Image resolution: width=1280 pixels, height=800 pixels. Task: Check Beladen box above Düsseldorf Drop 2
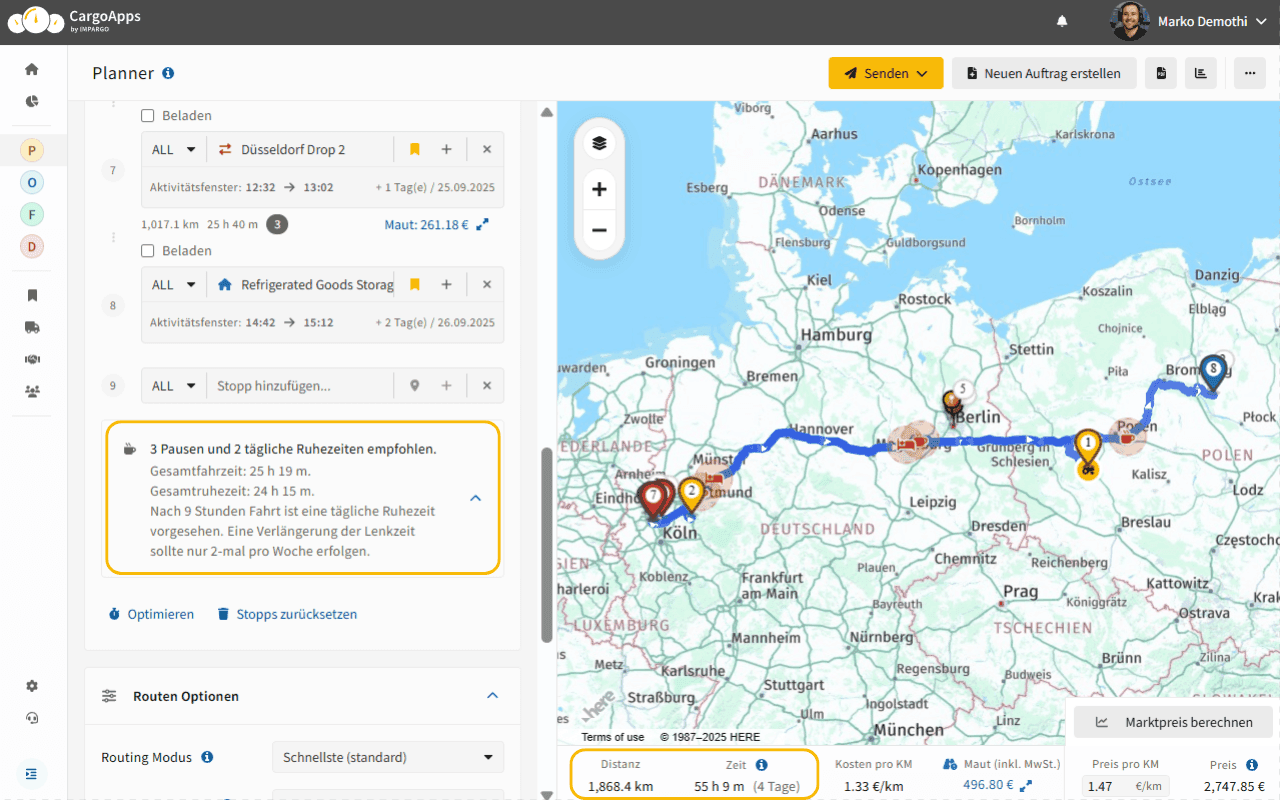148,116
